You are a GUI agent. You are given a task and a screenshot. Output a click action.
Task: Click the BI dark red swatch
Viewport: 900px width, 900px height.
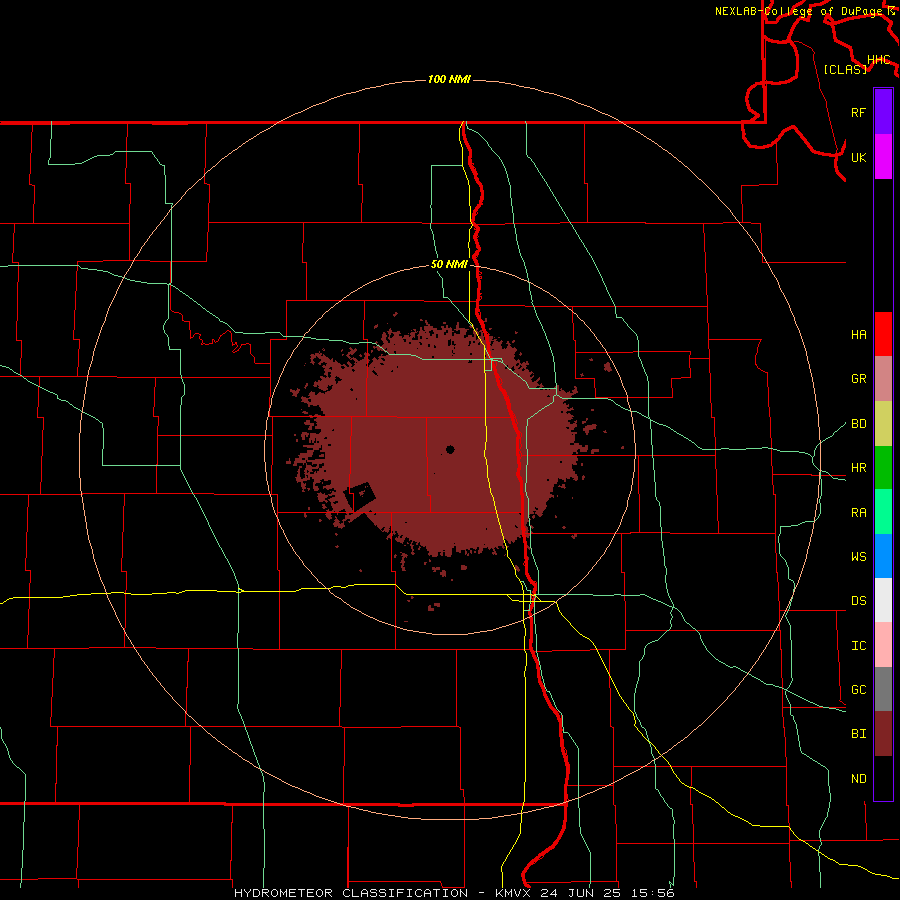(883, 734)
